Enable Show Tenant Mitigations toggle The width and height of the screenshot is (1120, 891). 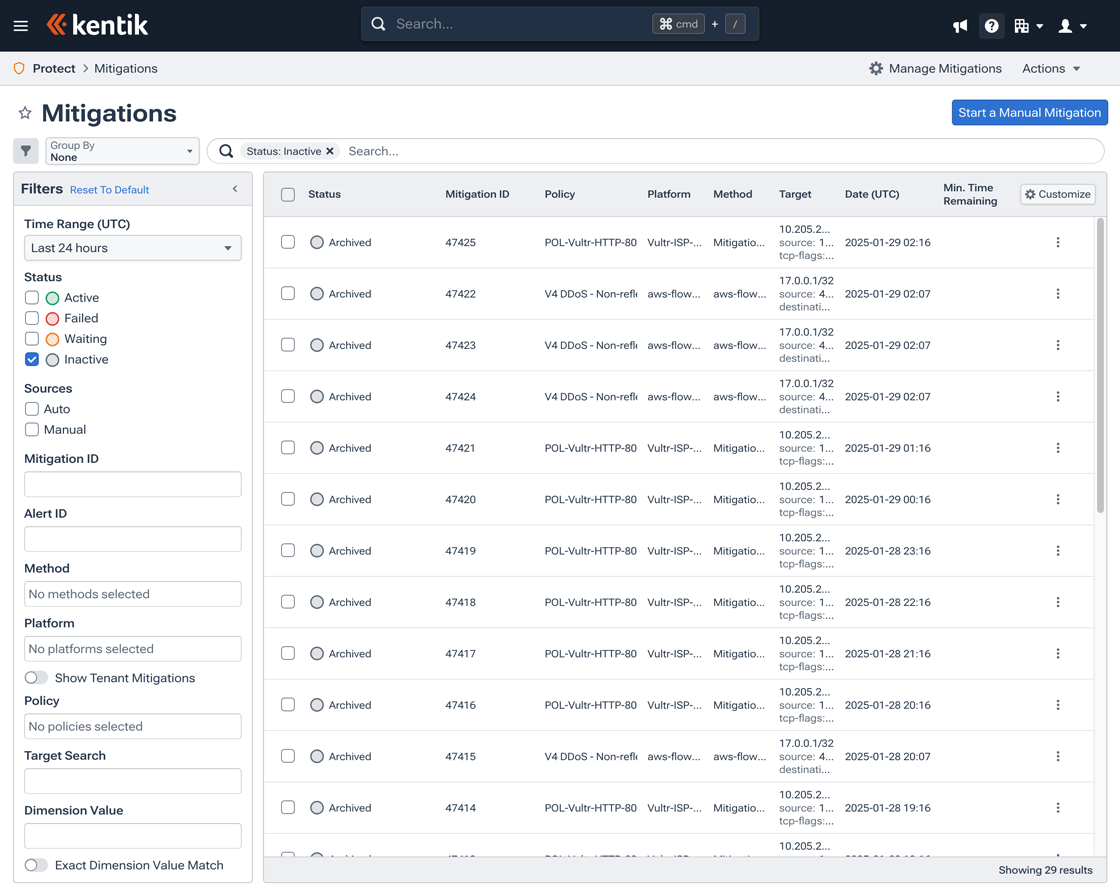(36, 677)
